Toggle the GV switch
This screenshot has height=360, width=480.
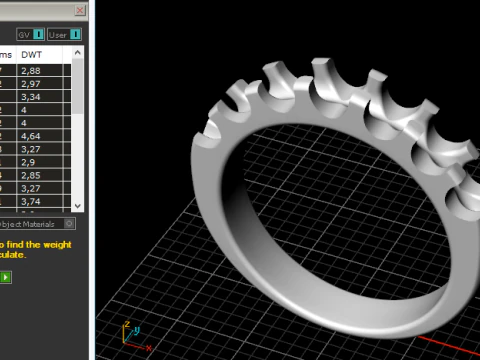click(30, 34)
